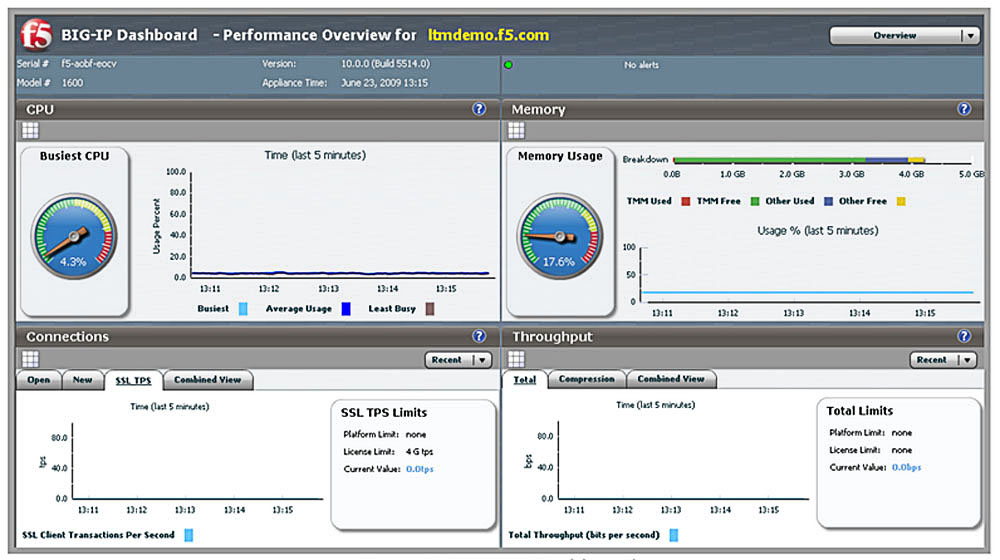Click appliance time 'June 23, 2009 13:15'
The image size is (1000, 560).
tap(385, 83)
